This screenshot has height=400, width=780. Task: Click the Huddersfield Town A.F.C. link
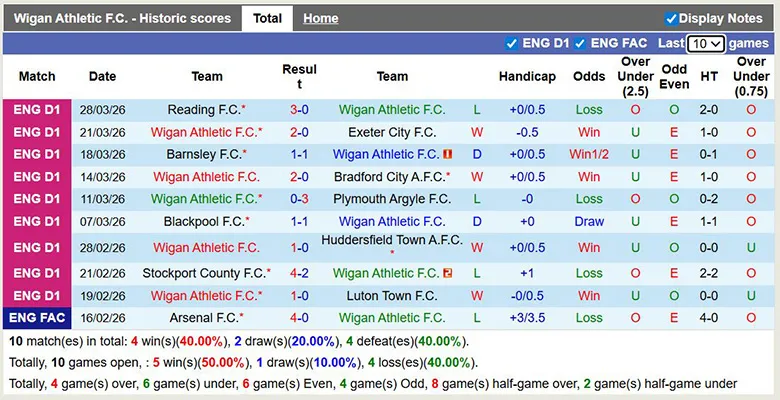tap(392, 241)
